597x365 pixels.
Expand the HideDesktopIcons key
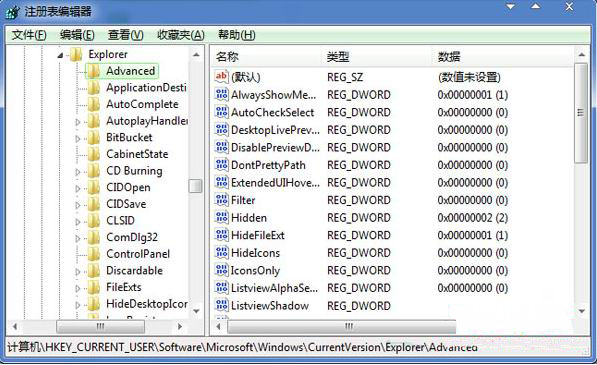tap(78, 305)
